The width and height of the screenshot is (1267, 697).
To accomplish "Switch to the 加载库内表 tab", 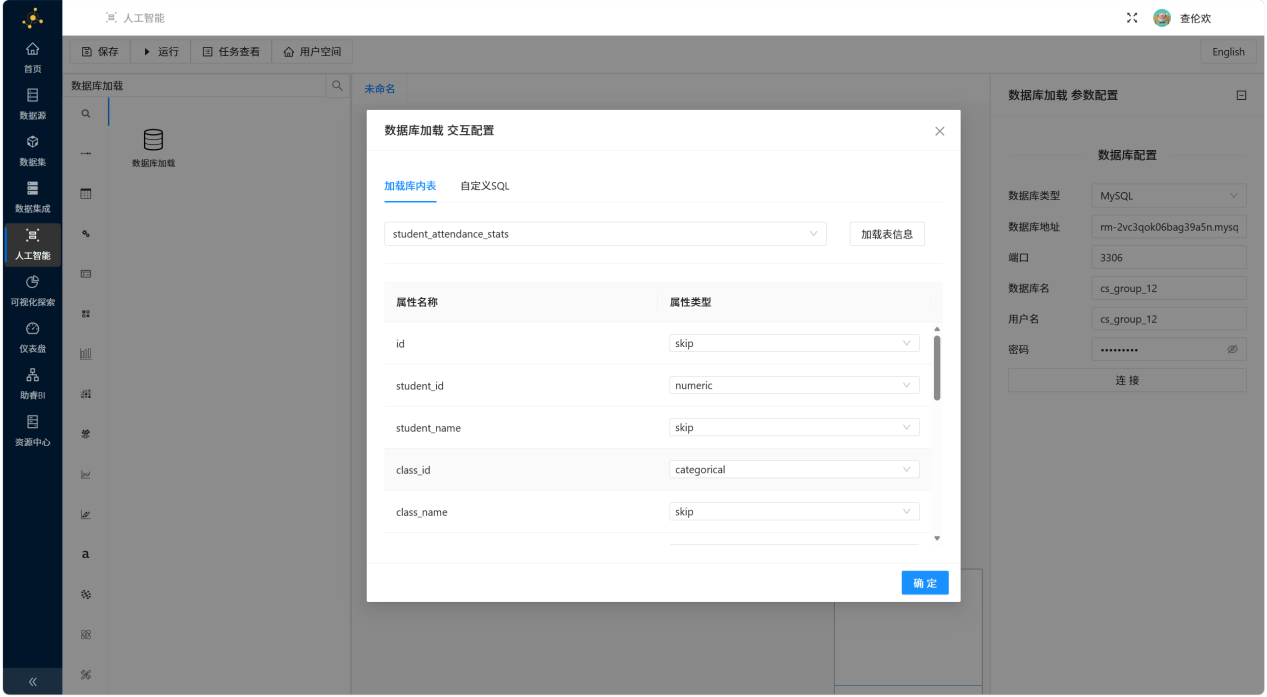I will 410,186.
